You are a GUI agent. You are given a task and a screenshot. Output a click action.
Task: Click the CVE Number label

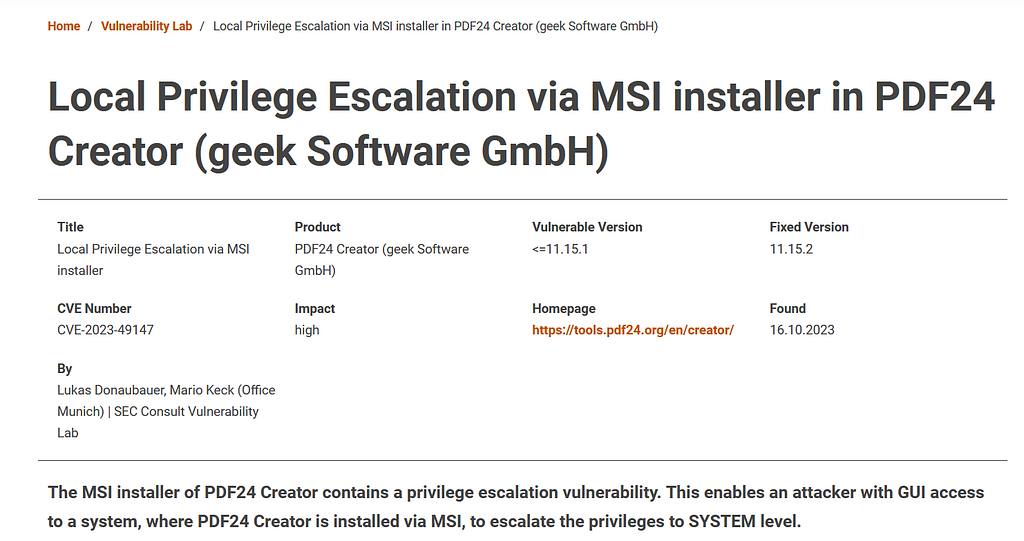coord(94,308)
